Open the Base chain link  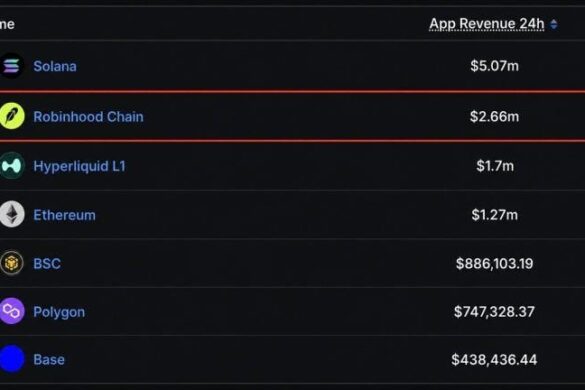point(49,360)
